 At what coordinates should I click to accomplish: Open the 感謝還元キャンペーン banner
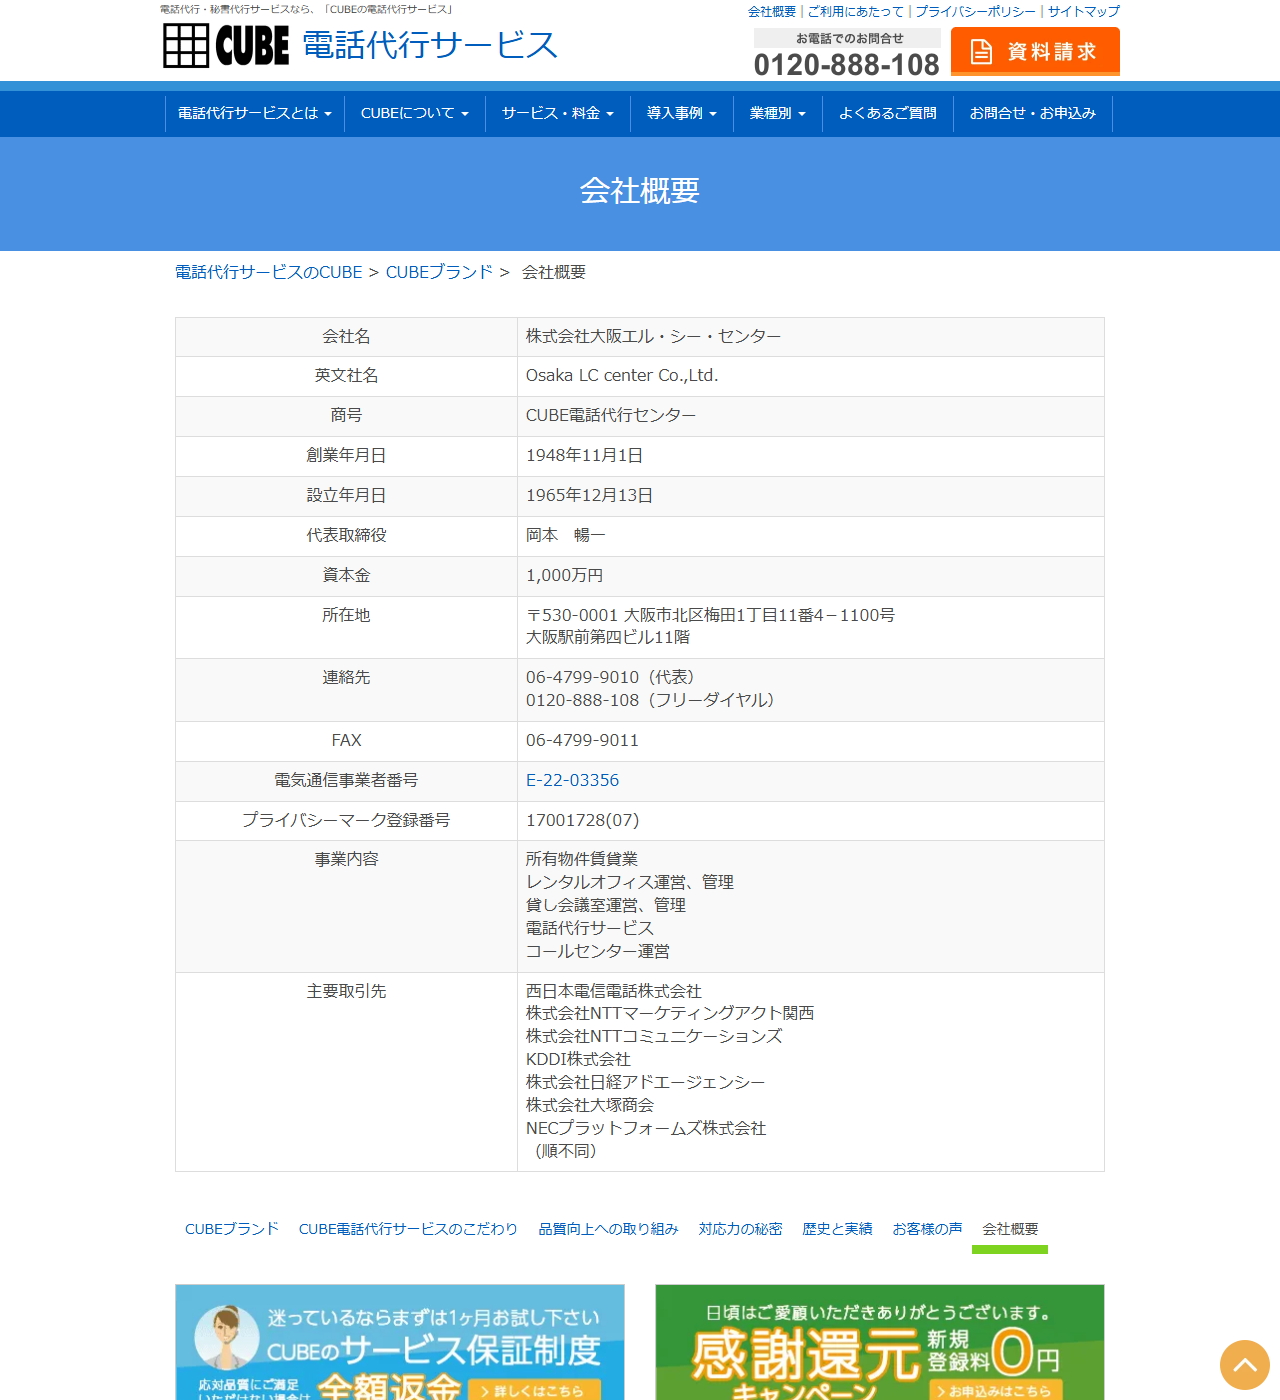coord(880,1342)
